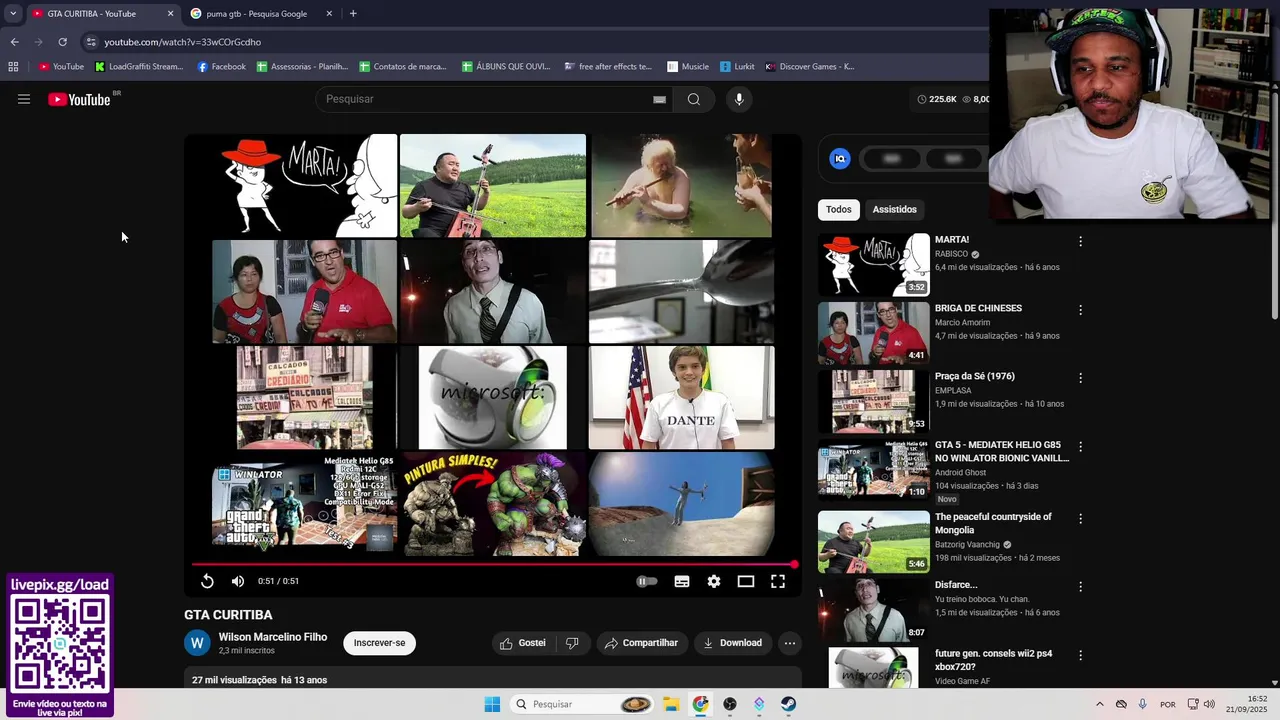
Task: Toggle subtitles/closed captions
Action: tap(682, 581)
